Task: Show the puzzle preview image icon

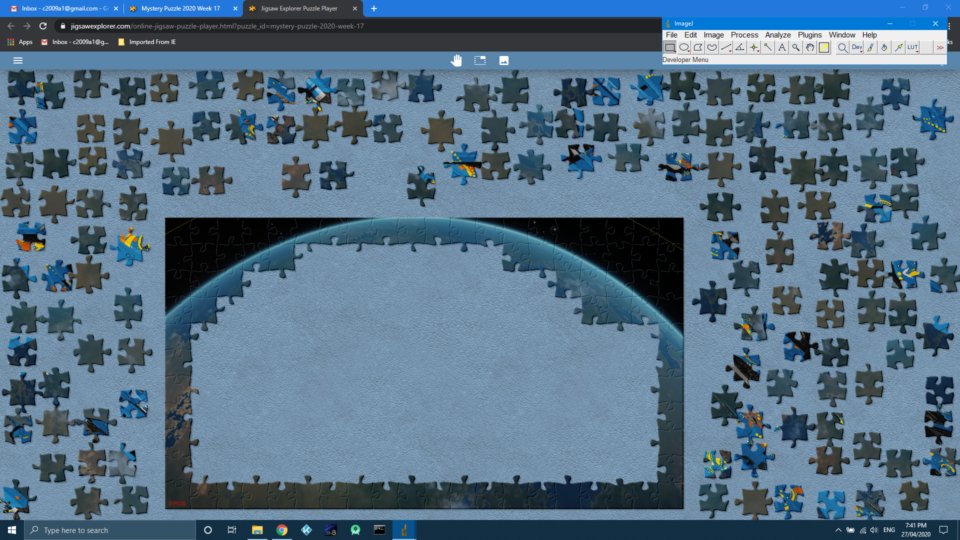Action: tap(504, 60)
